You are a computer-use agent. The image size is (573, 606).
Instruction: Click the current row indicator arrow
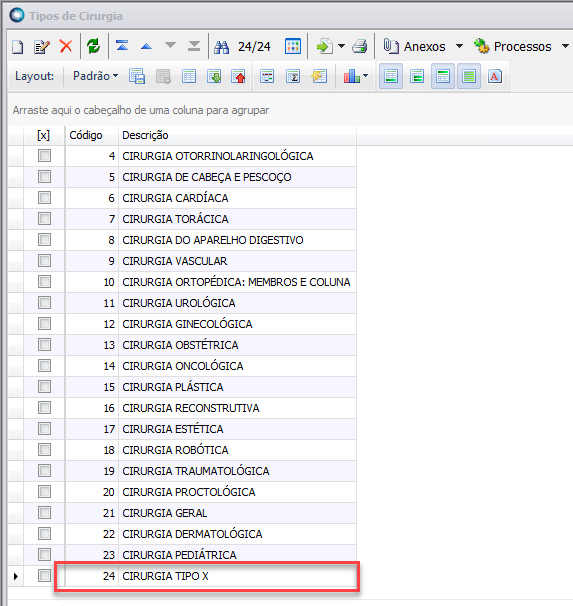(15, 576)
